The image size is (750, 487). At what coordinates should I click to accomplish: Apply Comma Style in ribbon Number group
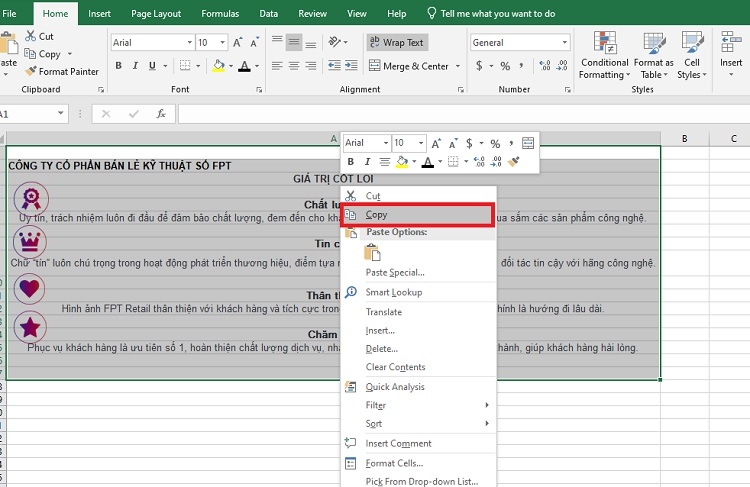point(521,66)
